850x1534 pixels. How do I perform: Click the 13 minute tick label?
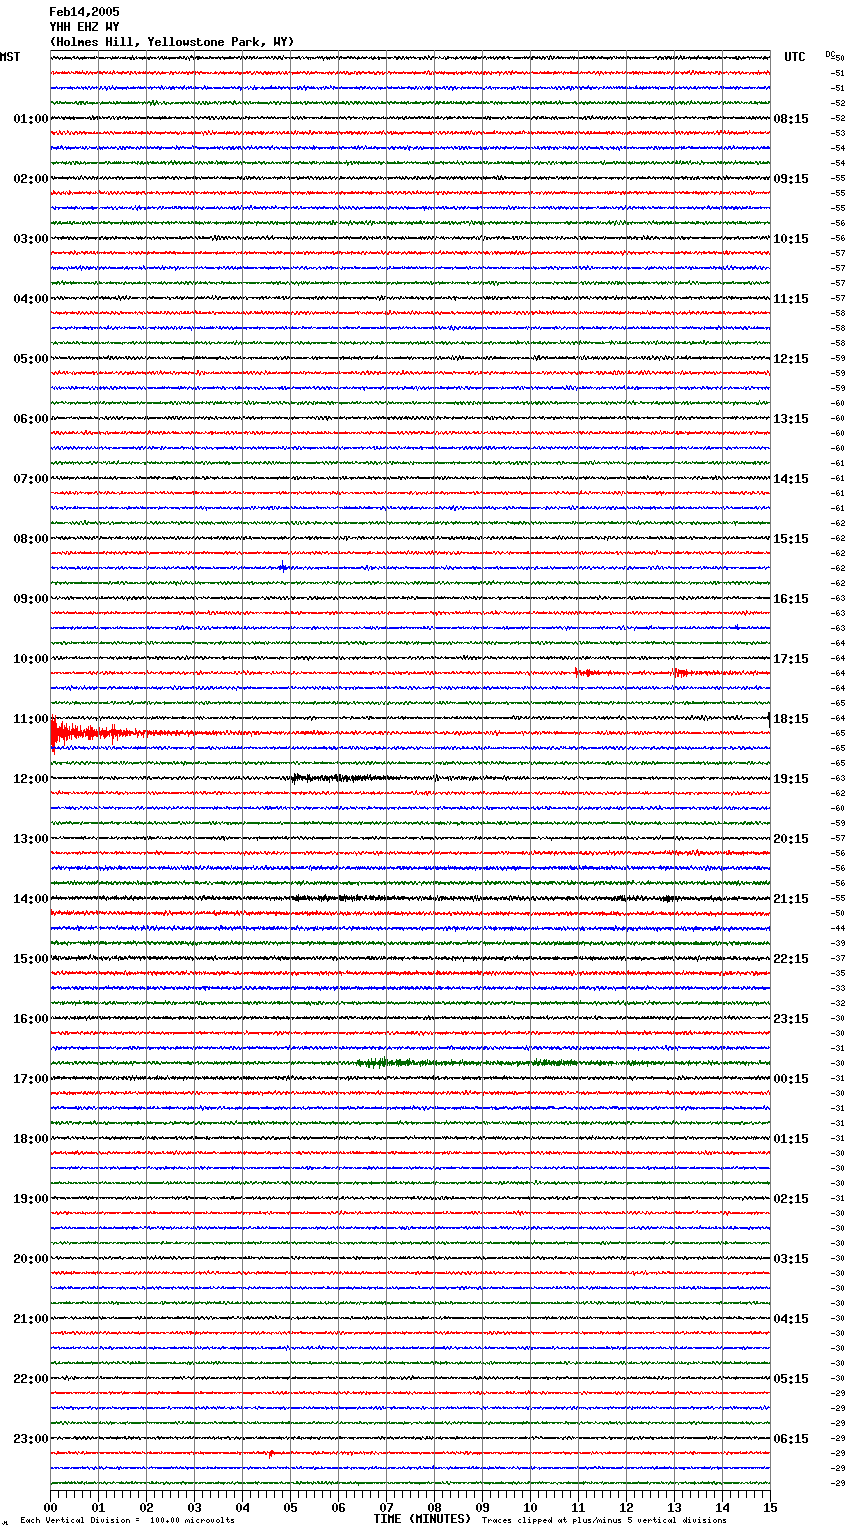click(674, 1507)
